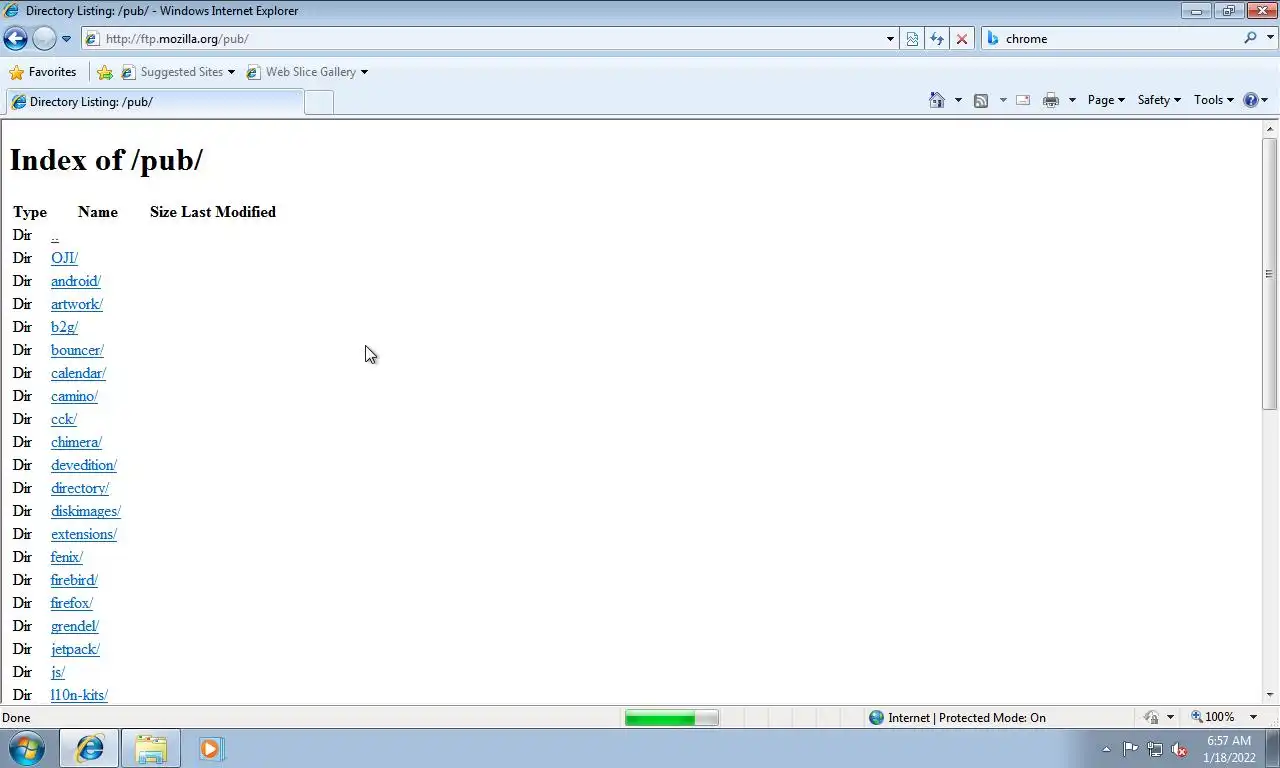Click the Read Mail icon
This screenshot has width=1280, height=768.
(x=1023, y=100)
